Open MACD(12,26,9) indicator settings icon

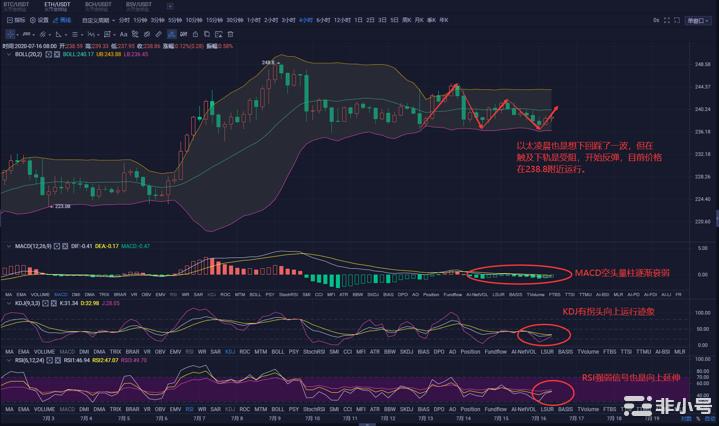click(x=57, y=246)
